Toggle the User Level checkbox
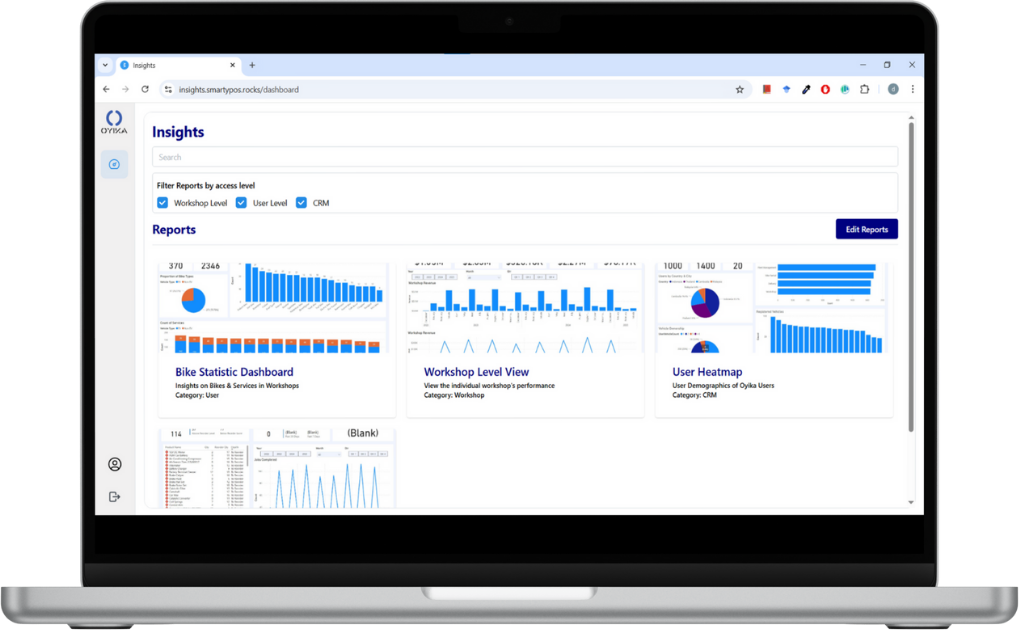 pos(242,203)
